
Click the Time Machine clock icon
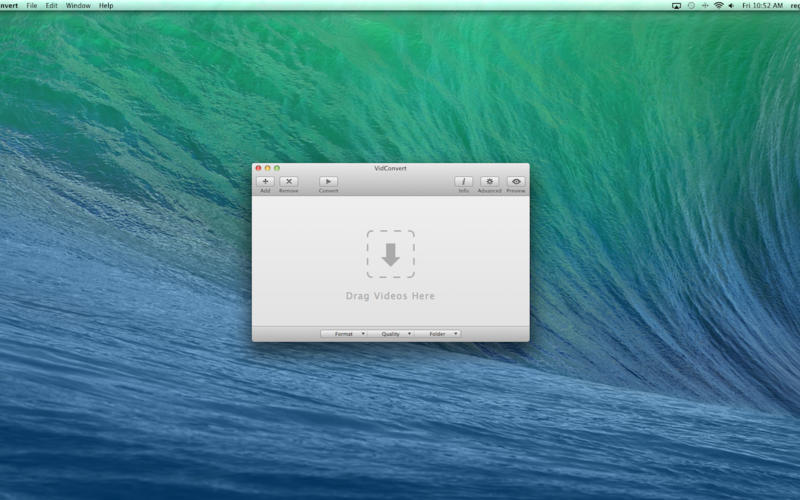[x=690, y=6]
